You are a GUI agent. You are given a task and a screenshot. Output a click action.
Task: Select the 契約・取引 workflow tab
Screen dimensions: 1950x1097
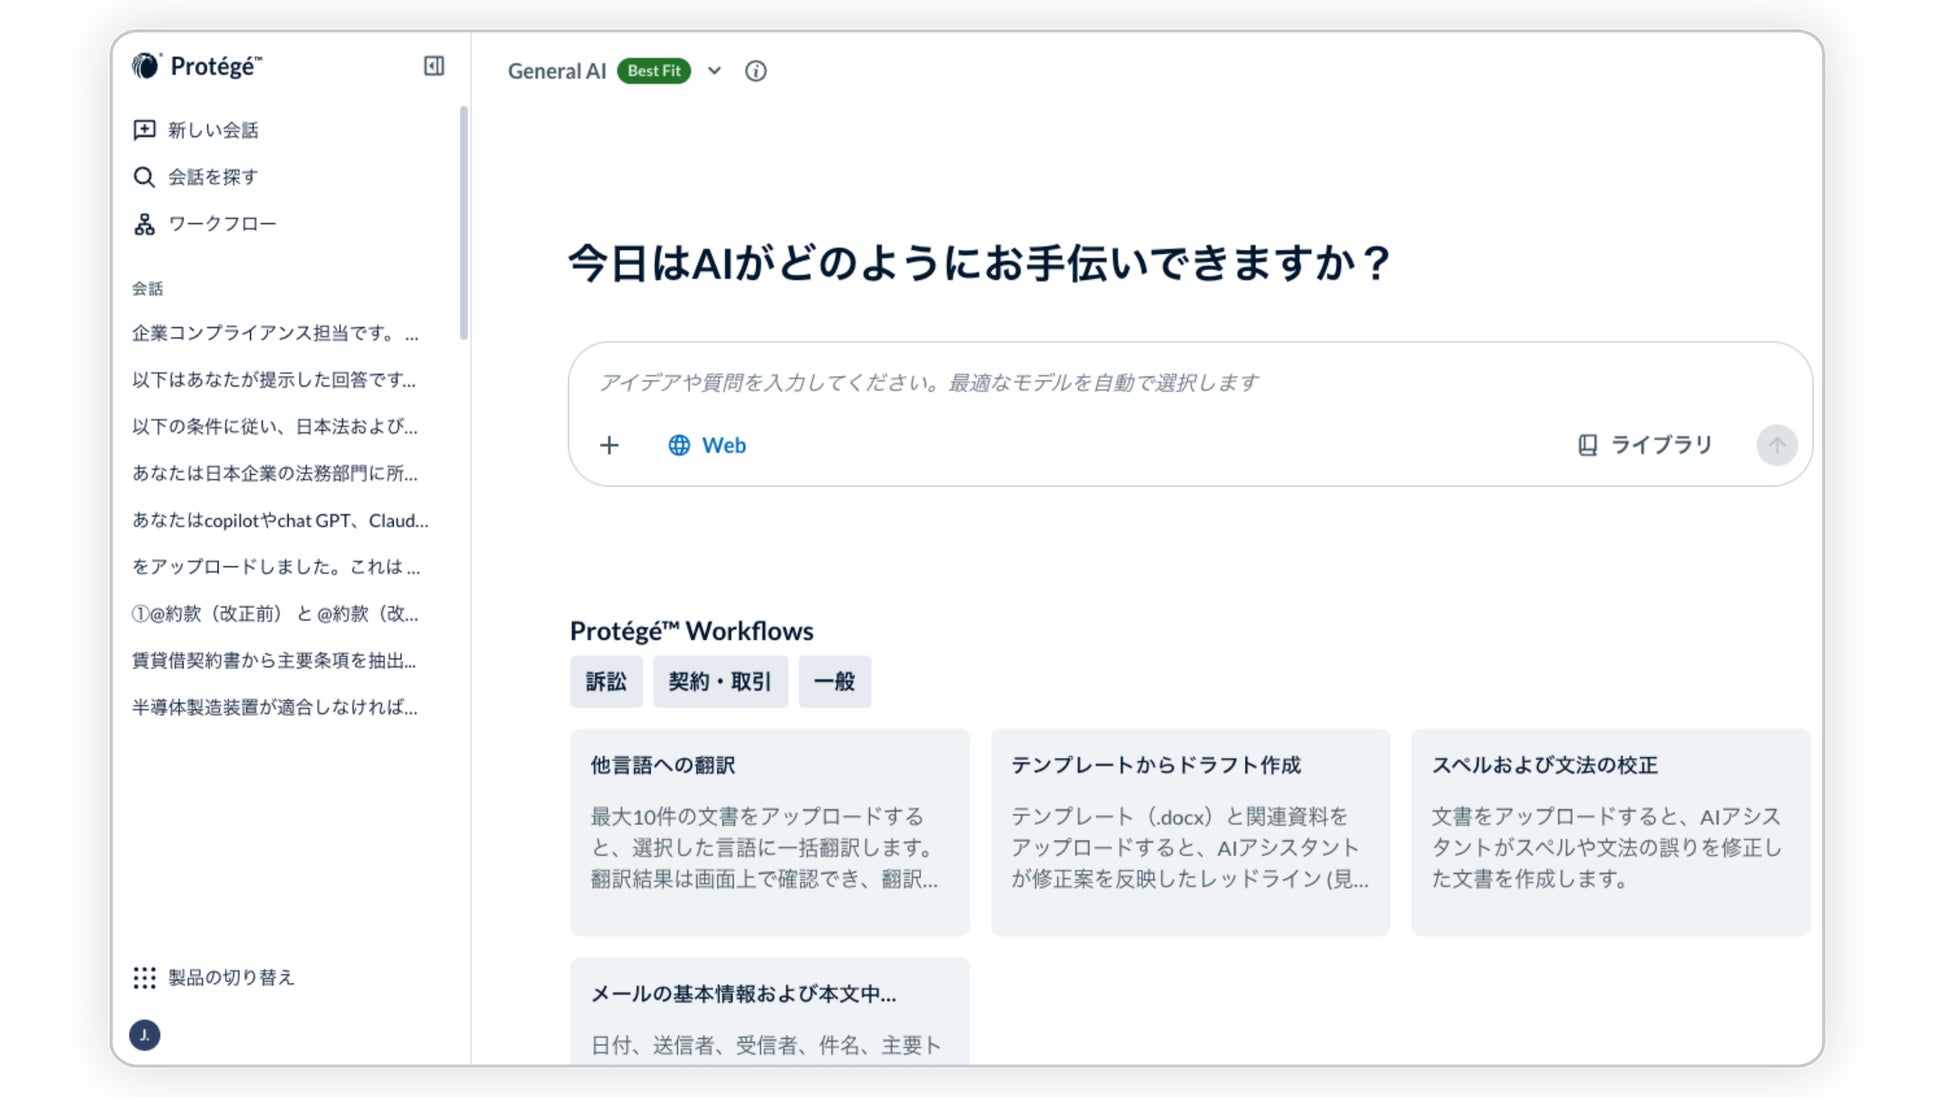click(x=720, y=682)
